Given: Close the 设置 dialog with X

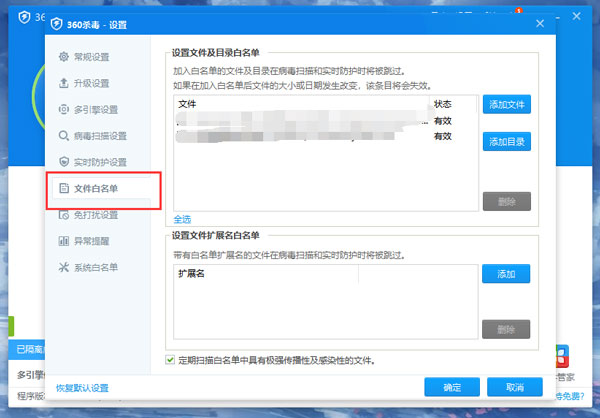Looking at the screenshot, I should [x=540, y=24].
